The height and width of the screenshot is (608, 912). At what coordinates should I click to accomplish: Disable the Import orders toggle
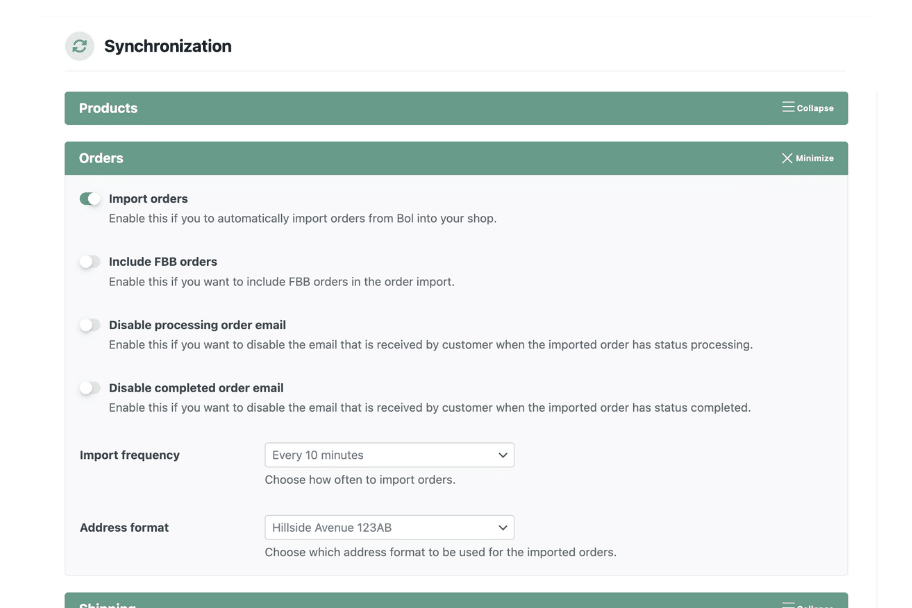(89, 198)
